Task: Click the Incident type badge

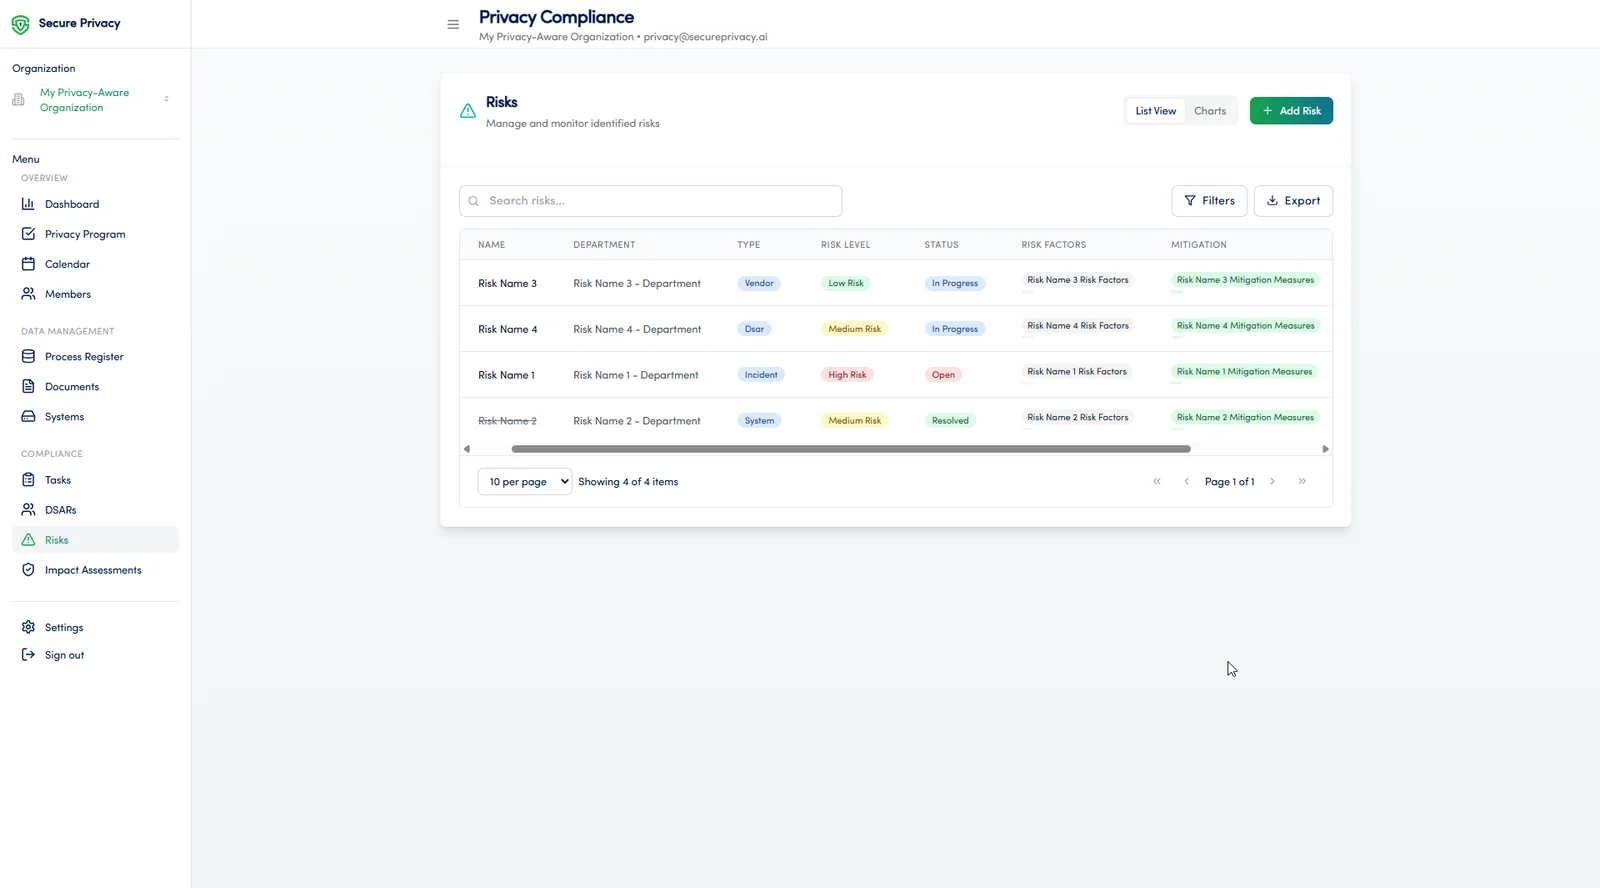Action: (761, 375)
